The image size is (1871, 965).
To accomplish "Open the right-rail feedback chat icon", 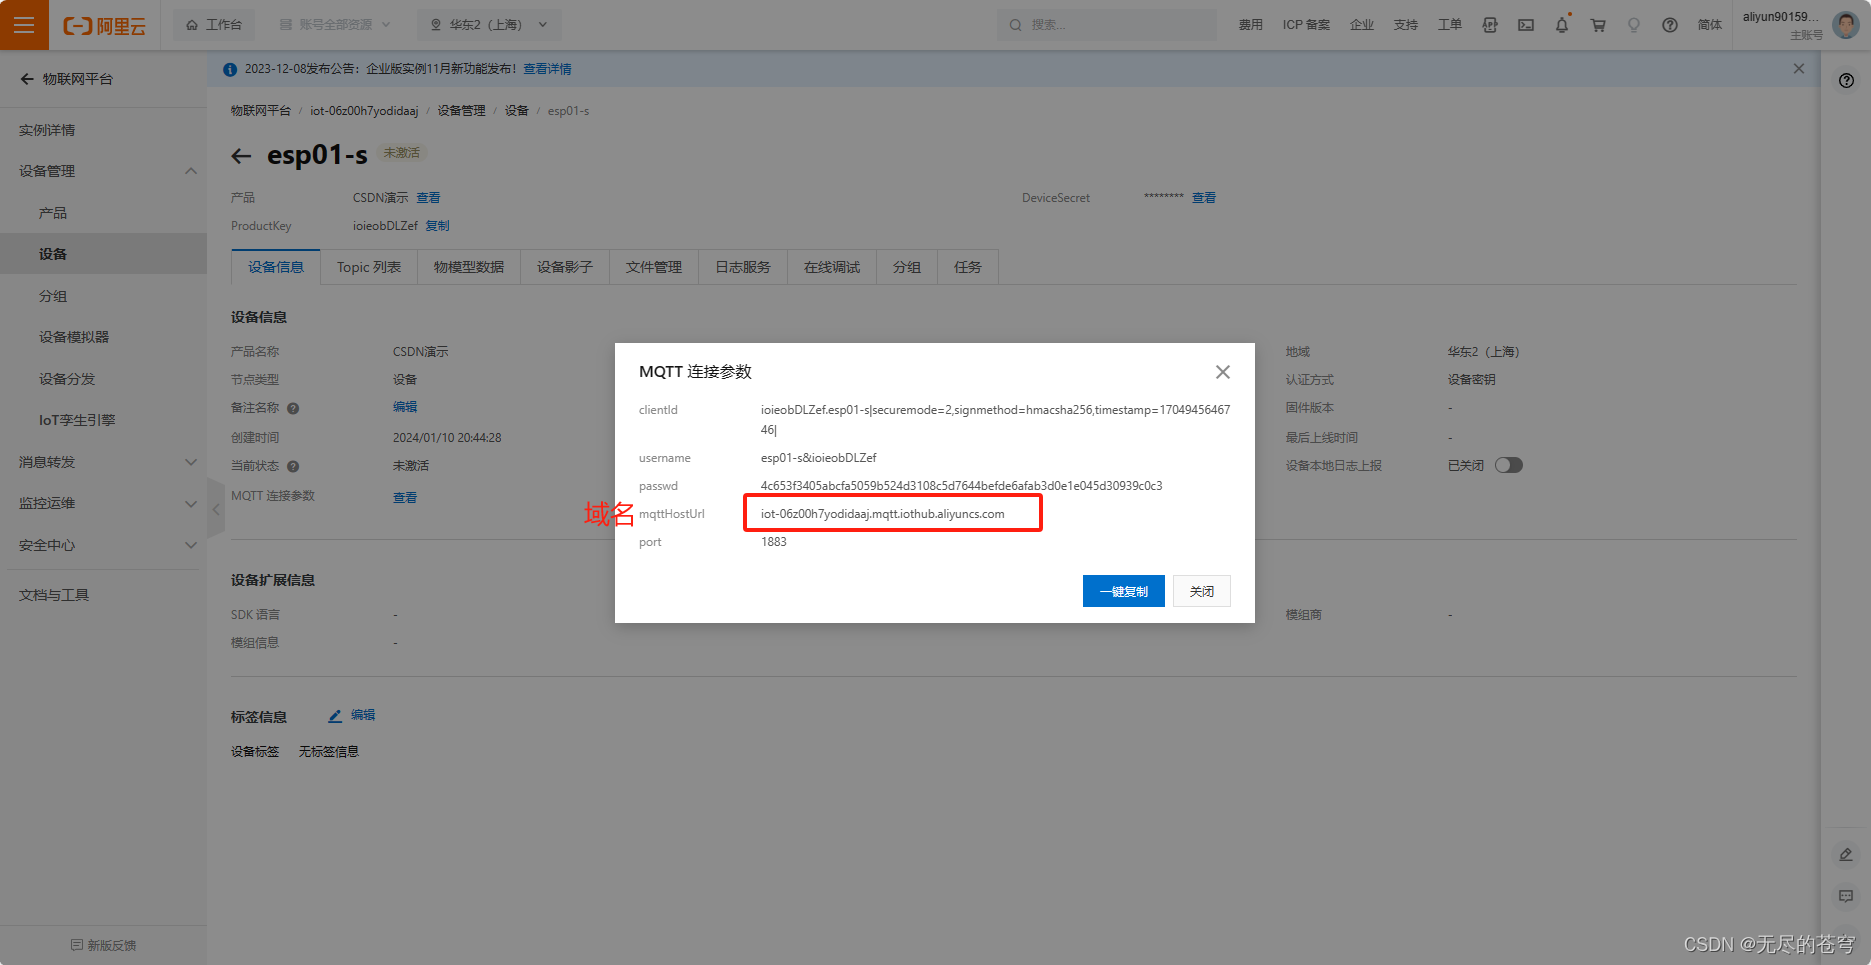I will coord(1846,896).
